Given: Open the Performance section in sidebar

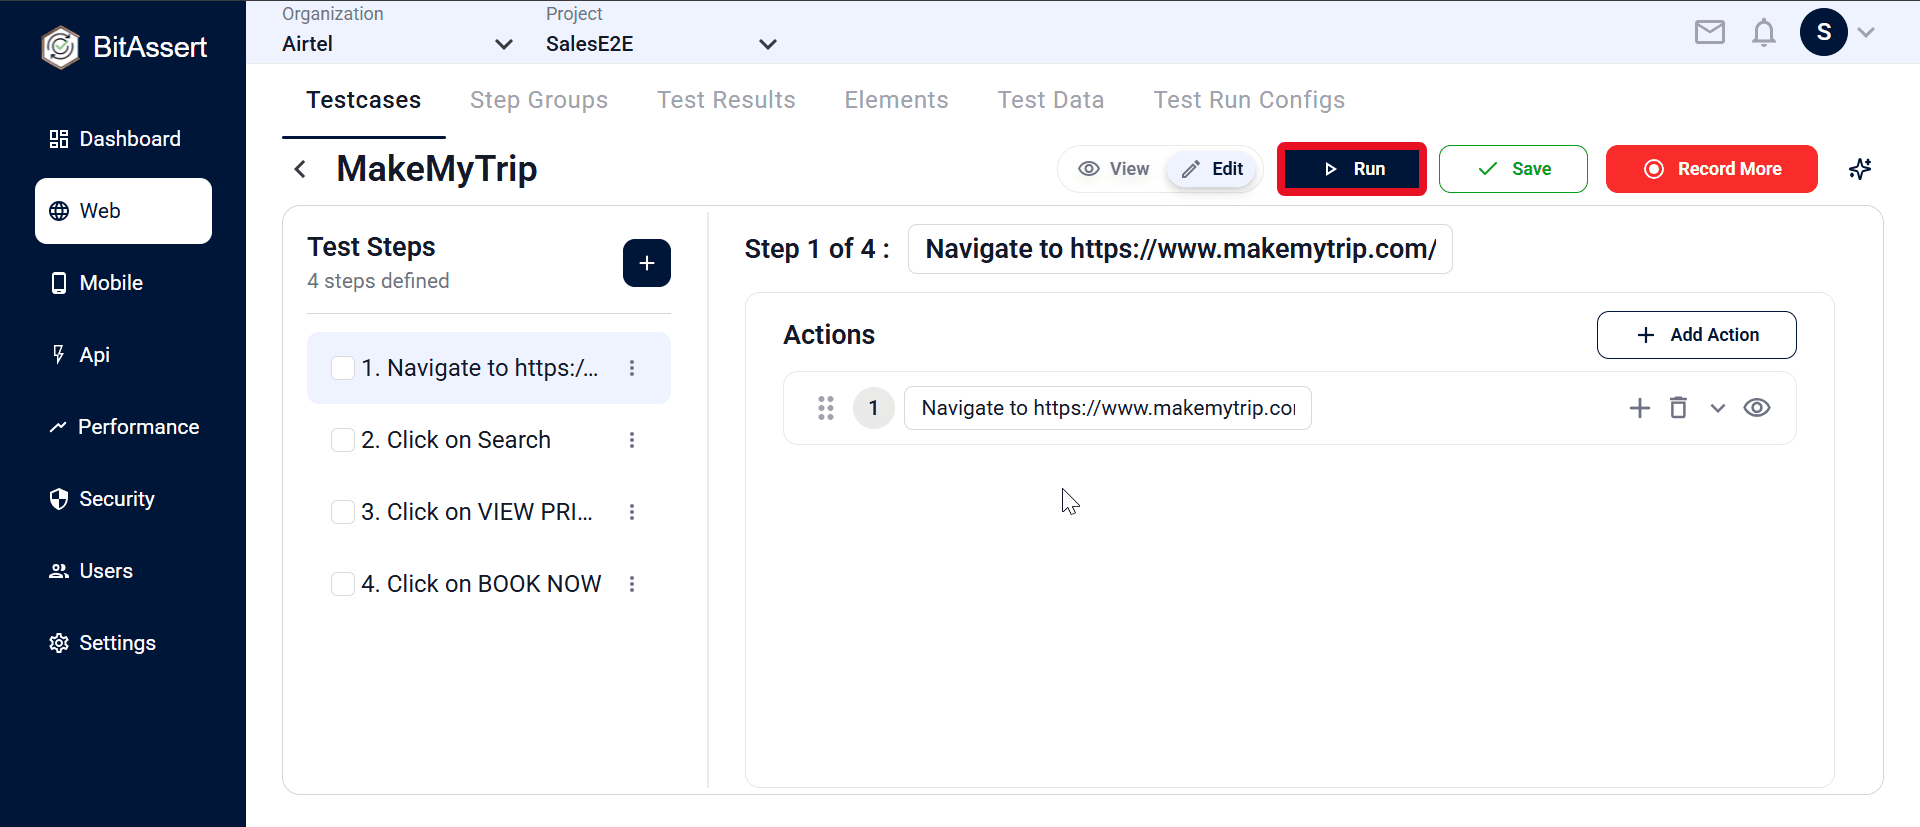Looking at the screenshot, I should (123, 427).
